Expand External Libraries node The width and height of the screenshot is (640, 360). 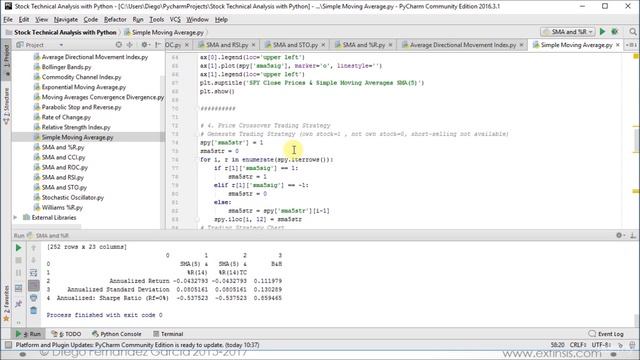(x=16, y=218)
